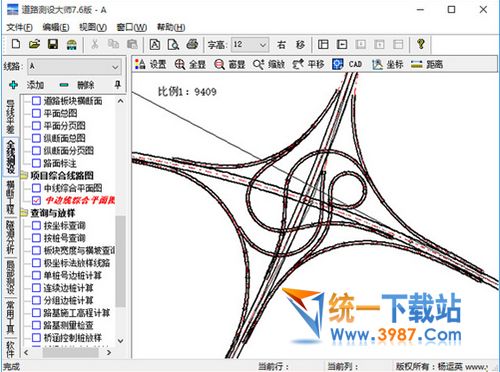Click the 窗显 window zoom tool
Screen dimensions: 500x372
(x=230, y=64)
